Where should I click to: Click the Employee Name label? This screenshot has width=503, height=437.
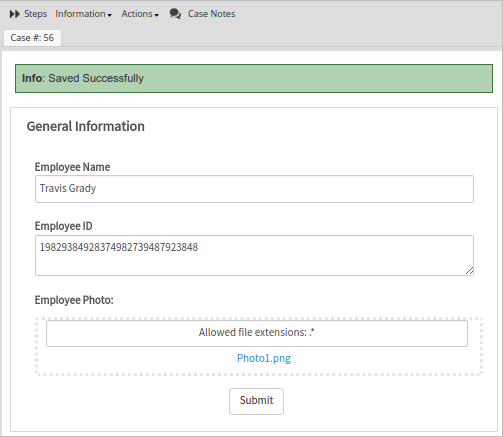(72, 167)
